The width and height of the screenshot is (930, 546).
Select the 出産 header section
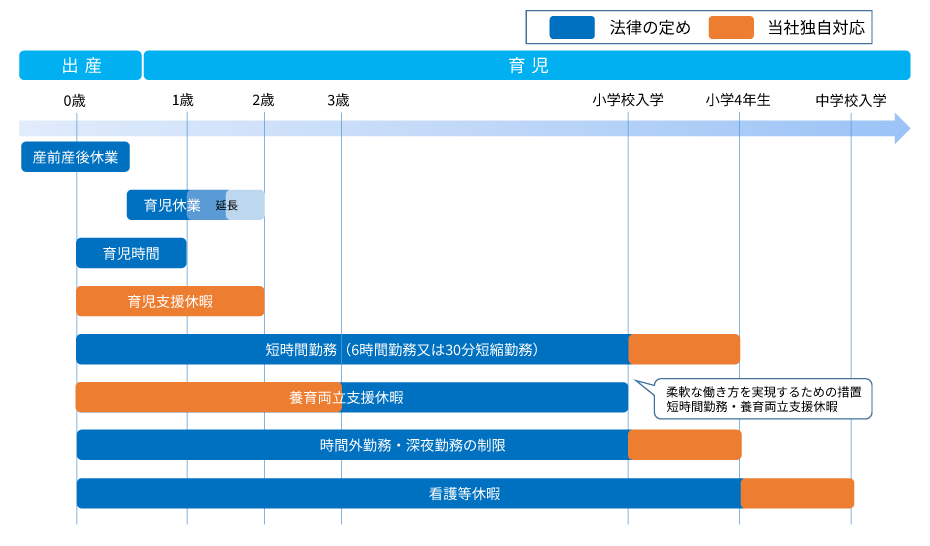pyautogui.click(x=80, y=66)
